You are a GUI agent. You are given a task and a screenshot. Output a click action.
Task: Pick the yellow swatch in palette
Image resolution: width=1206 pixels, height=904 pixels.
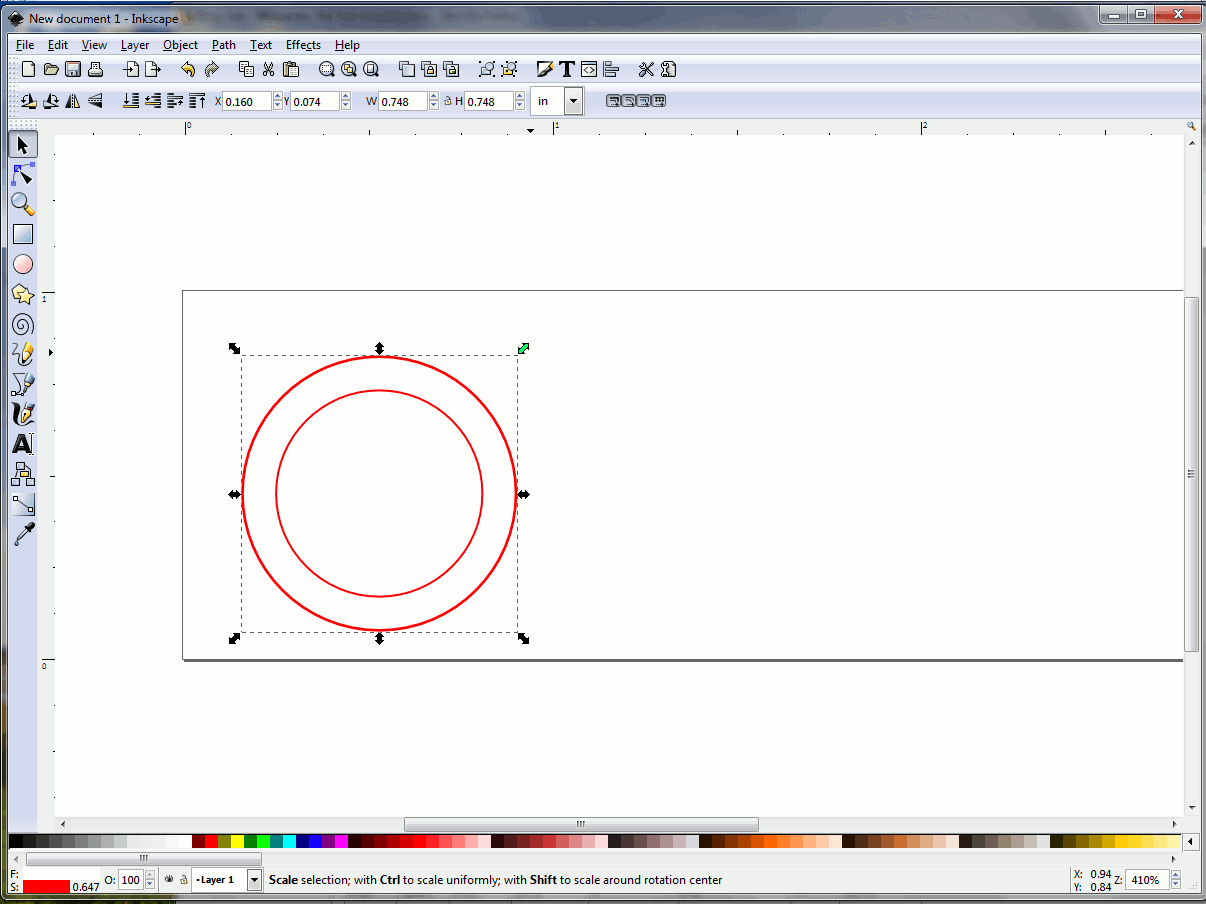237,842
